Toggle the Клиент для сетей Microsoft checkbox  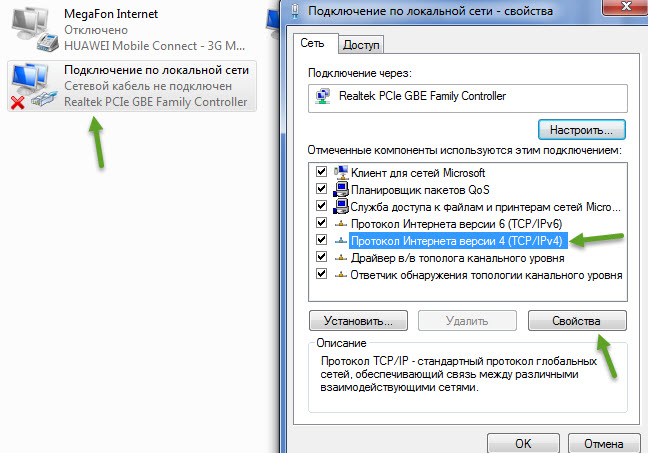pos(322,172)
